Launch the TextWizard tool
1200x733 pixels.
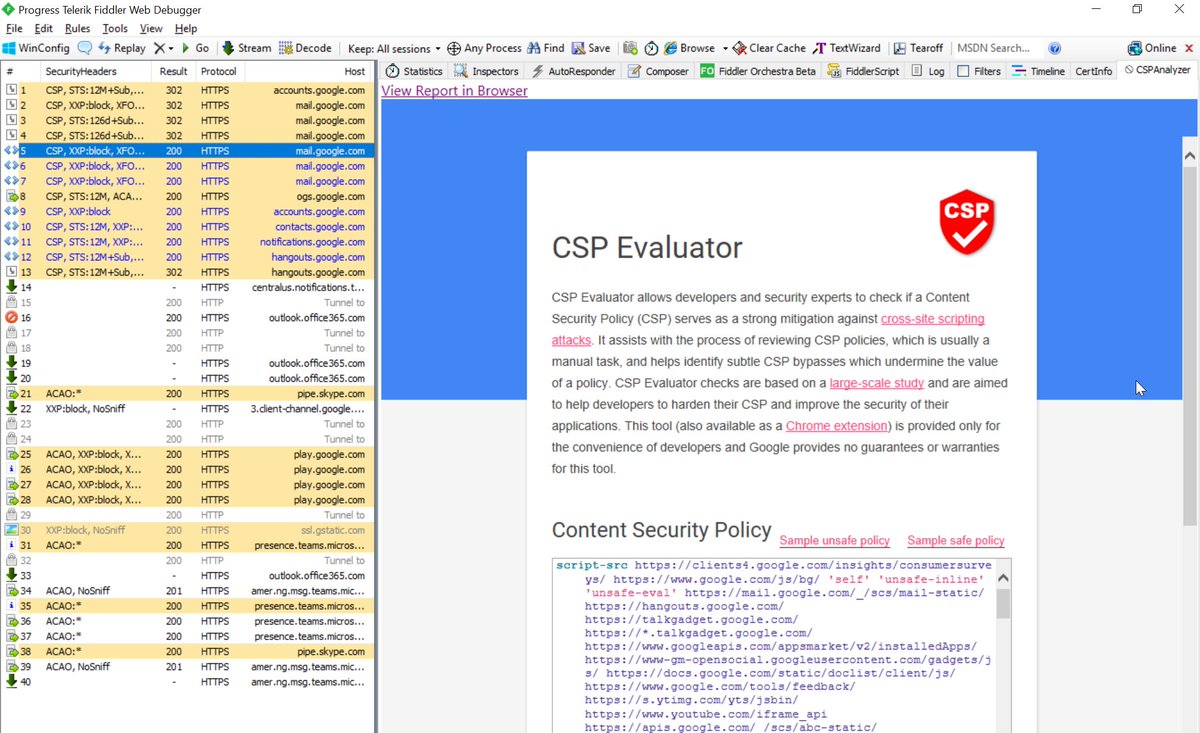coord(847,48)
